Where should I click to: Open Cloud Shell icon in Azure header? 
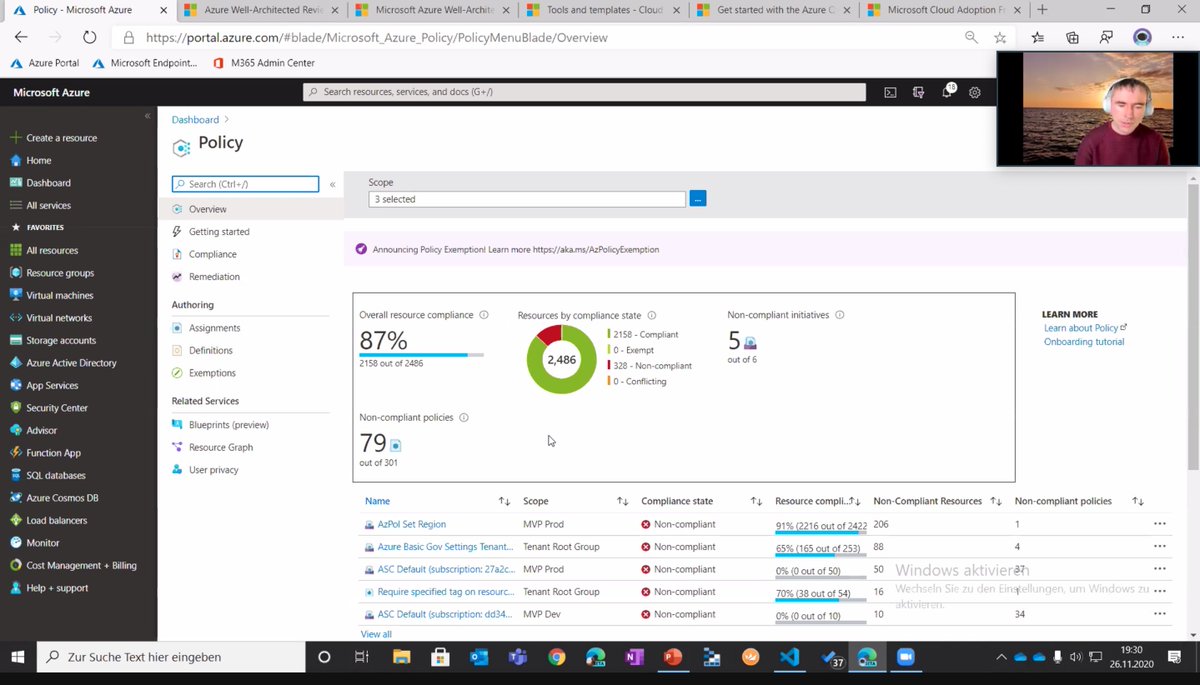[890, 92]
